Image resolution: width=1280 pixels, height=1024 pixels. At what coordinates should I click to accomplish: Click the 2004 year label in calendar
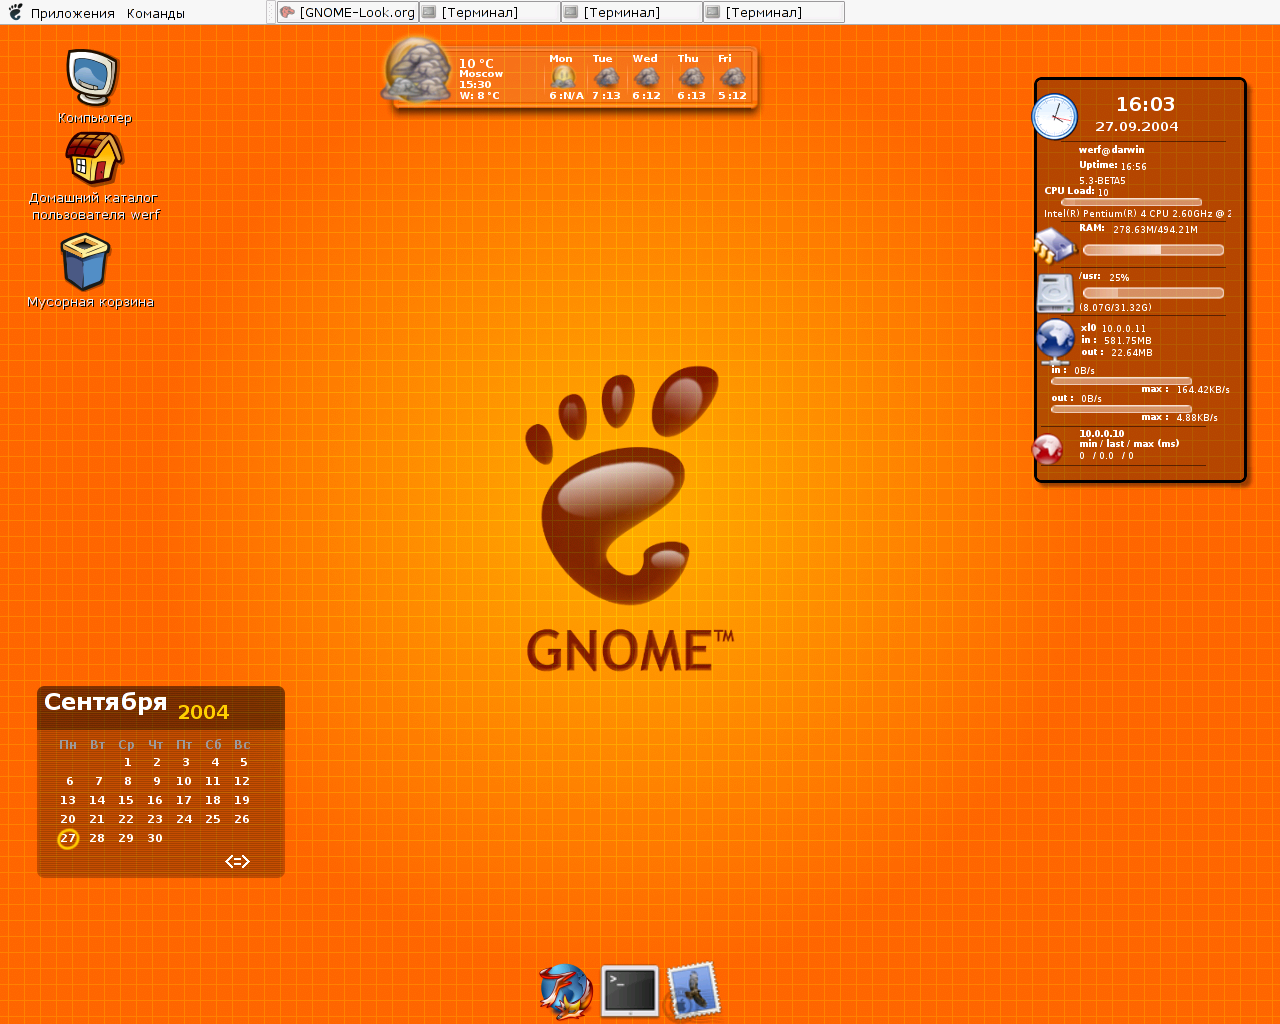pos(204,712)
